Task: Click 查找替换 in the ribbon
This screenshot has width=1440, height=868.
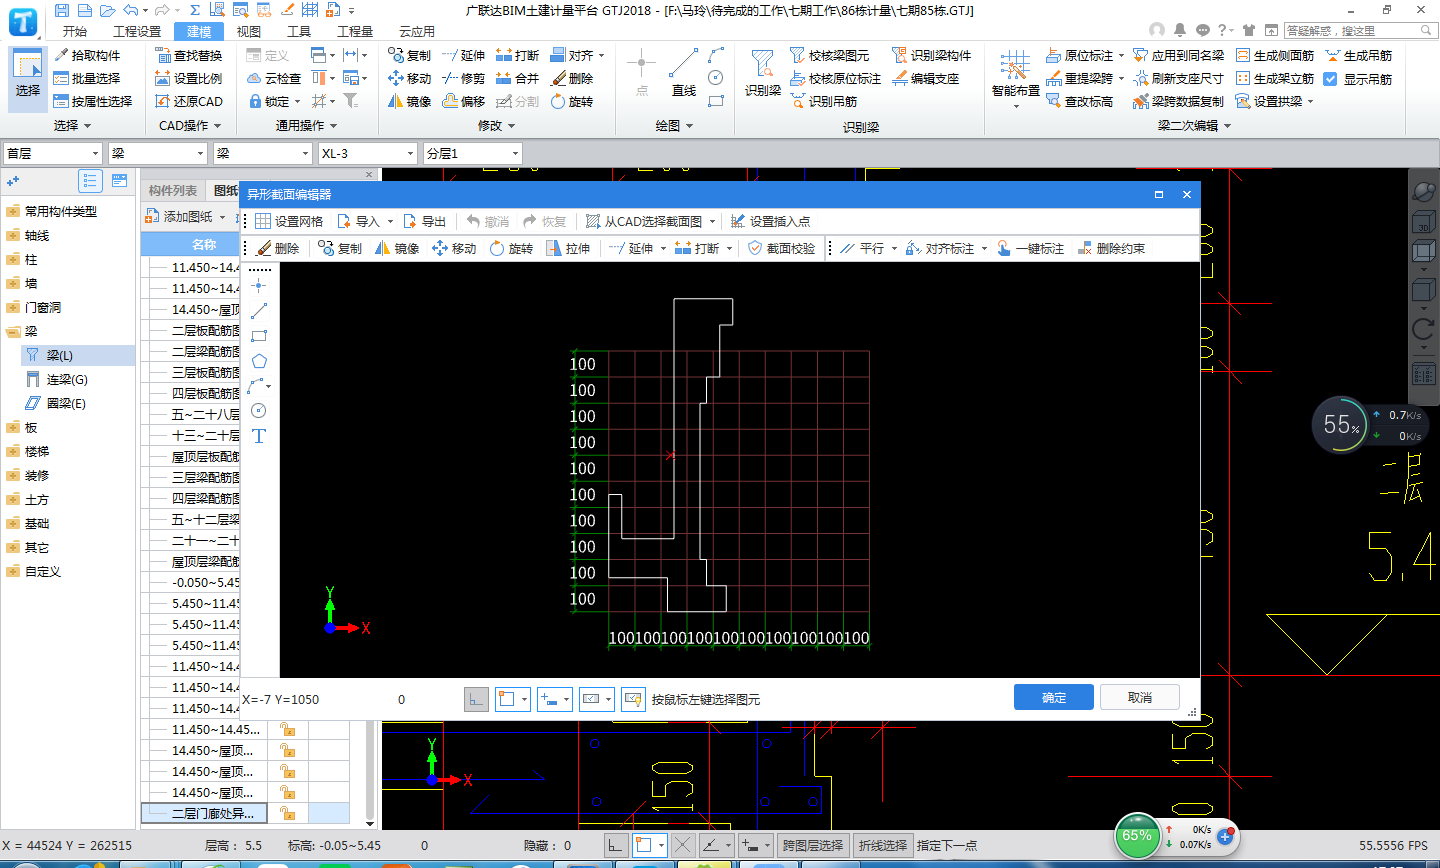Action: click(189, 55)
